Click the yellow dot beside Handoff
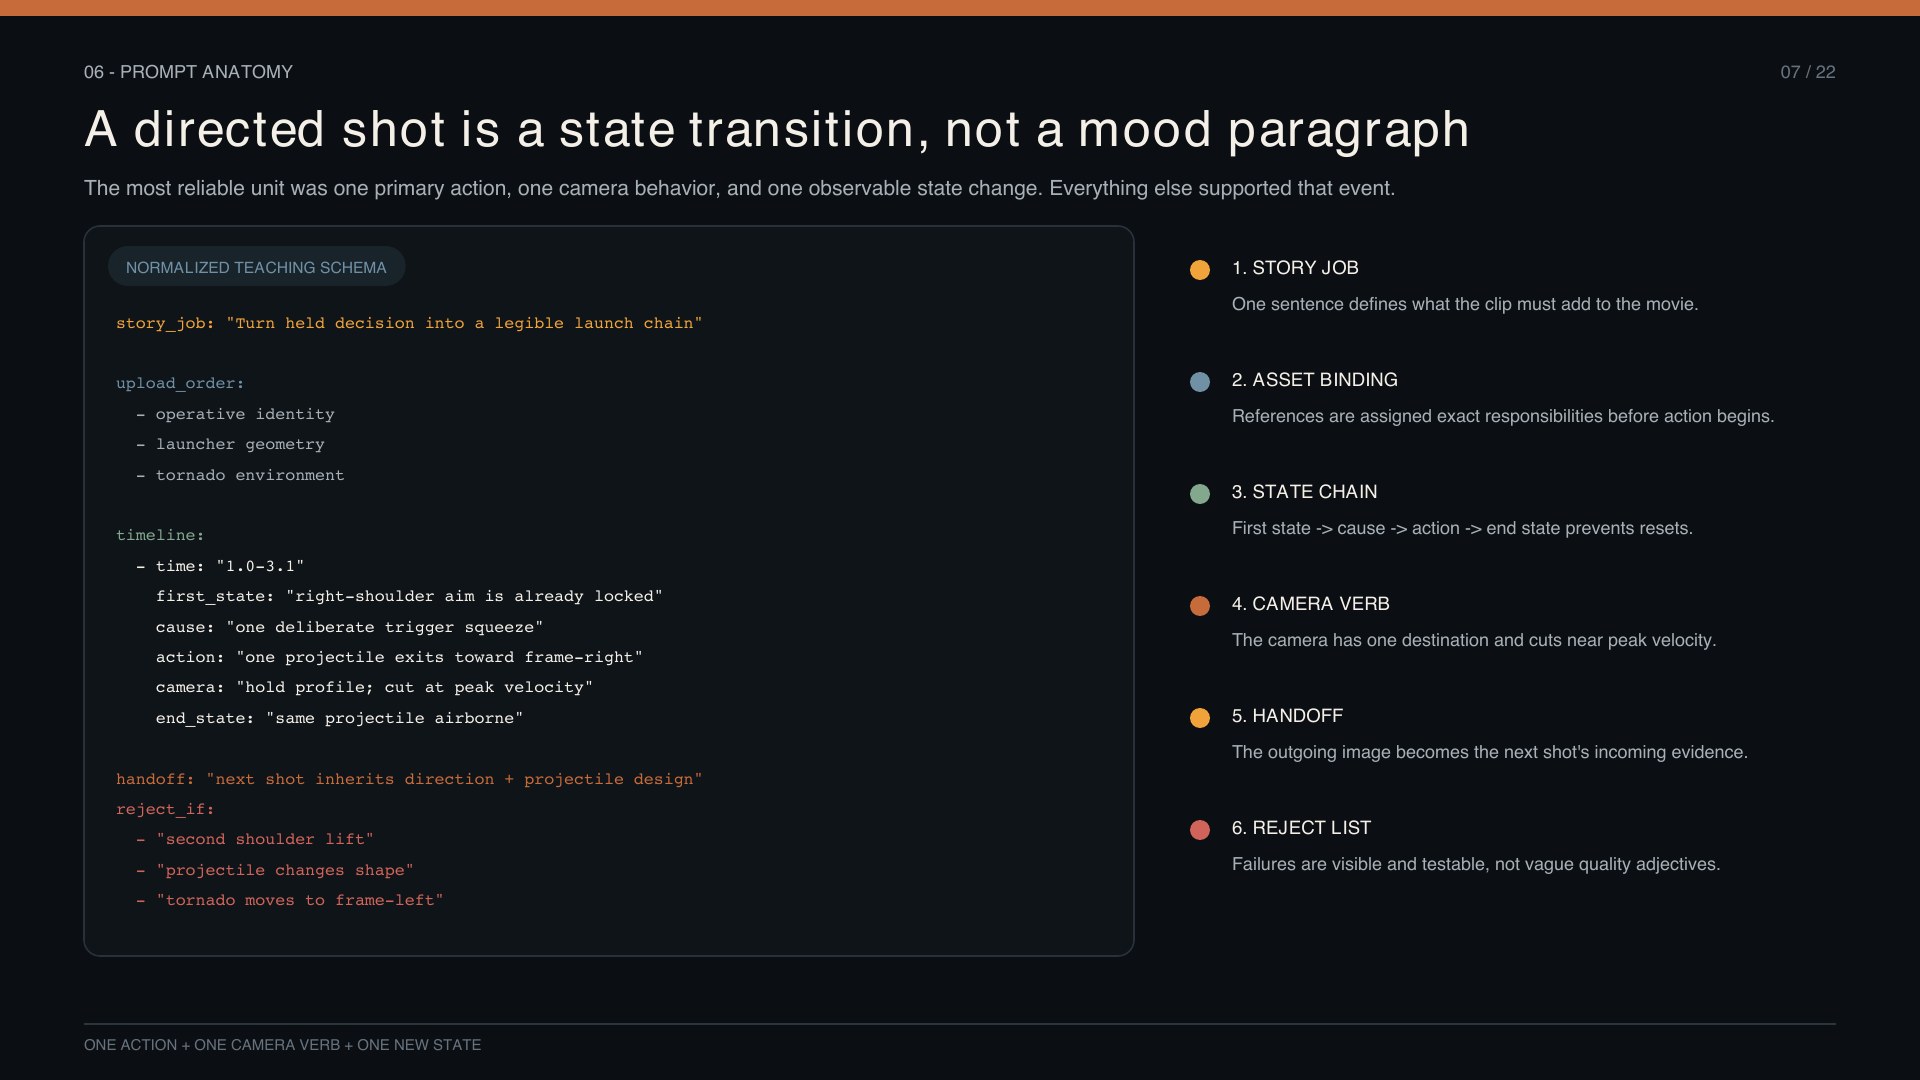Screen dimensions: 1920x1080 point(1200,718)
